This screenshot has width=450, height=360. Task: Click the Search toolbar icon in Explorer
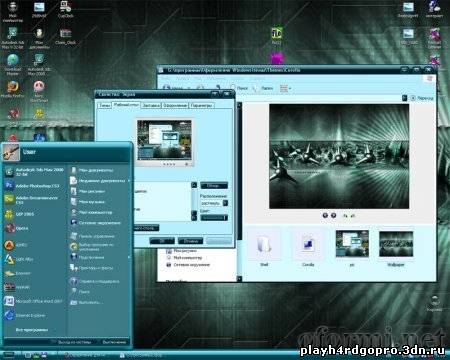coord(239,88)
